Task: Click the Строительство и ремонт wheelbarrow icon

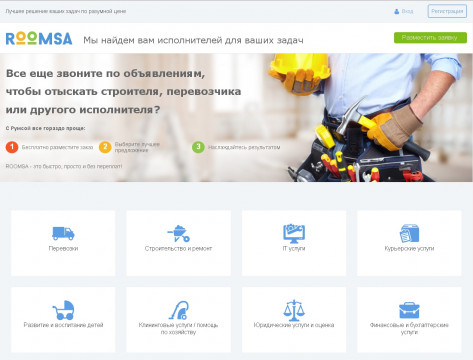Action: point(178,233)
